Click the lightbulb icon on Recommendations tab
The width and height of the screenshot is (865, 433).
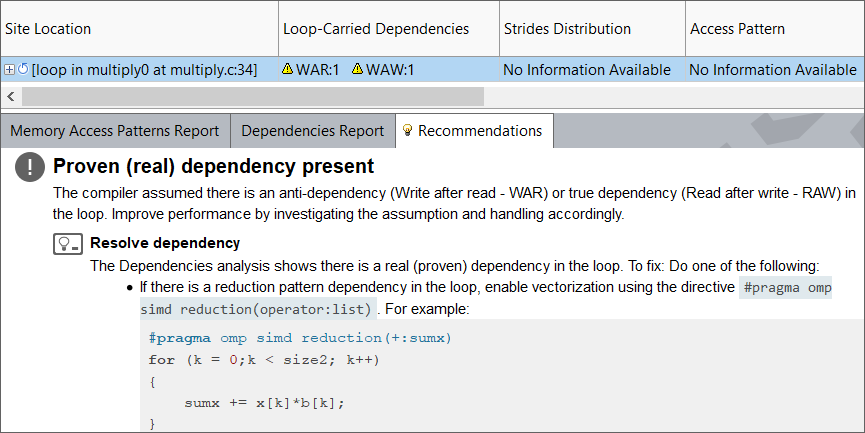407,131
